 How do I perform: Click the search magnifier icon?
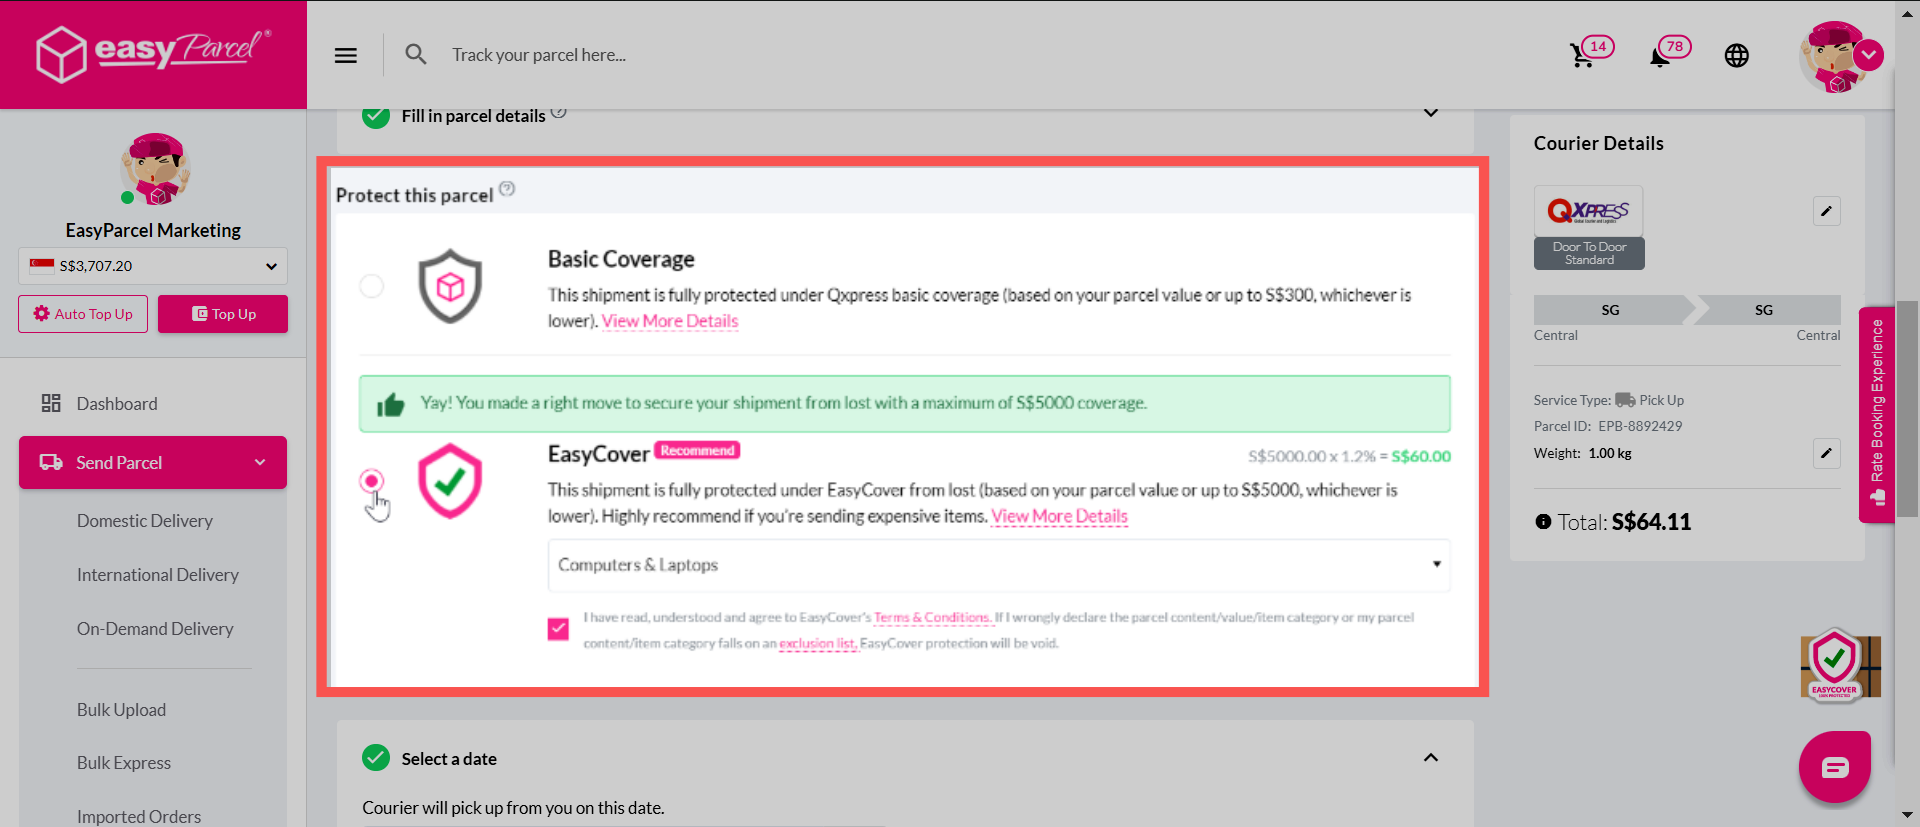tap(416, 55)
